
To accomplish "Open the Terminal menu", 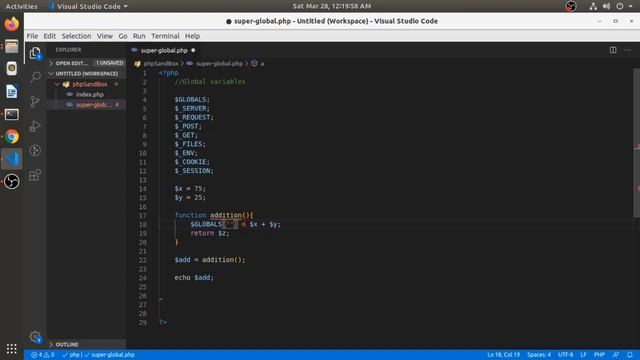I will click(165, 36).
